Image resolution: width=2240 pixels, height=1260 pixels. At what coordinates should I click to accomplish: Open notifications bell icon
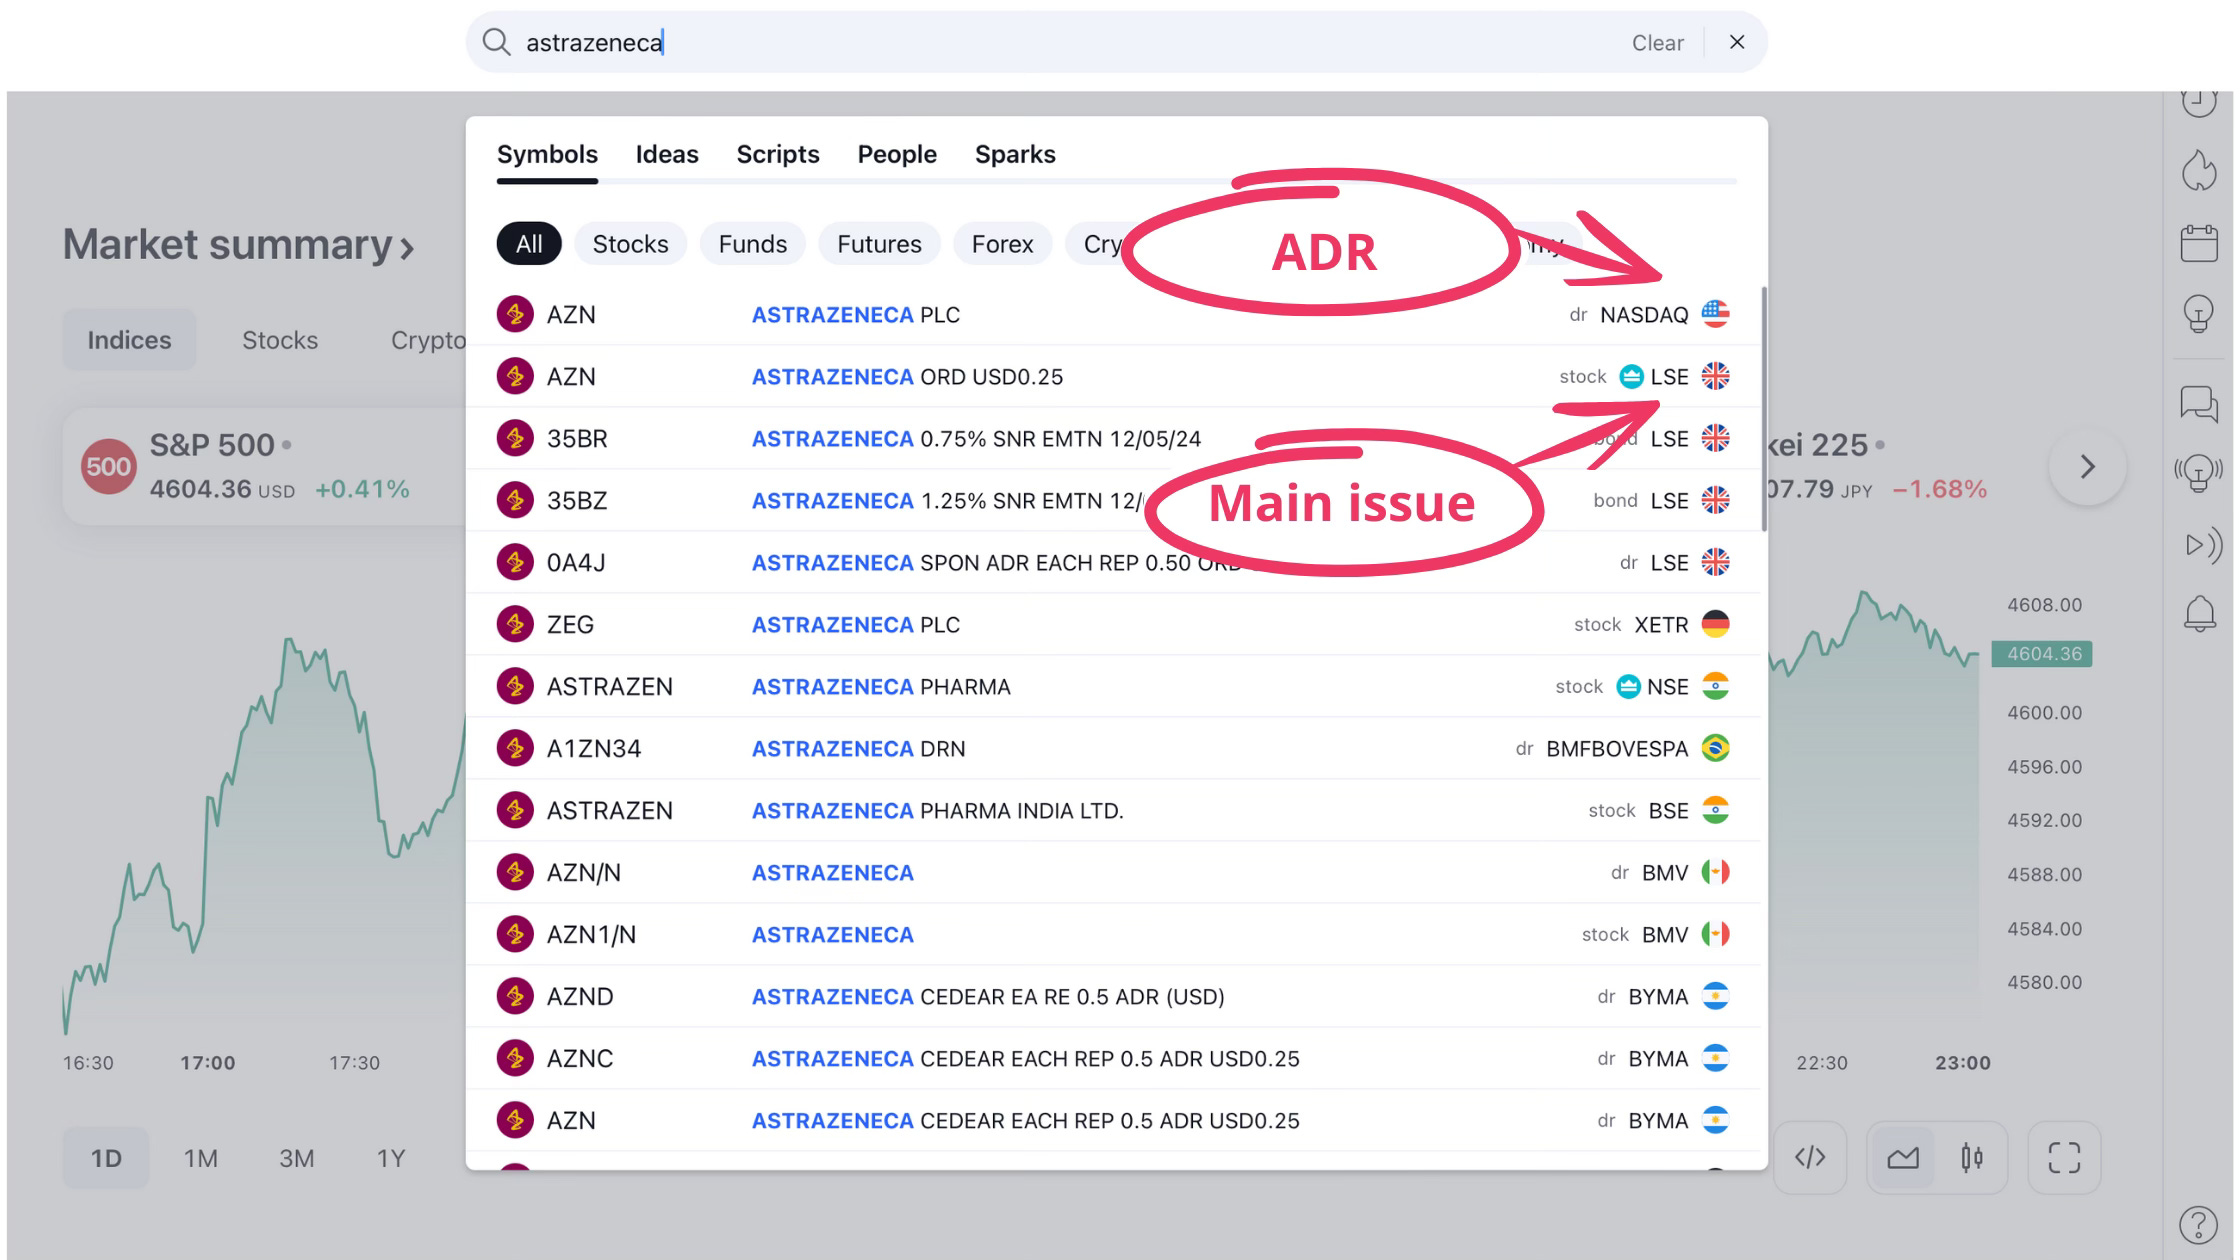pyautogui.click(x=2199, y=613)
